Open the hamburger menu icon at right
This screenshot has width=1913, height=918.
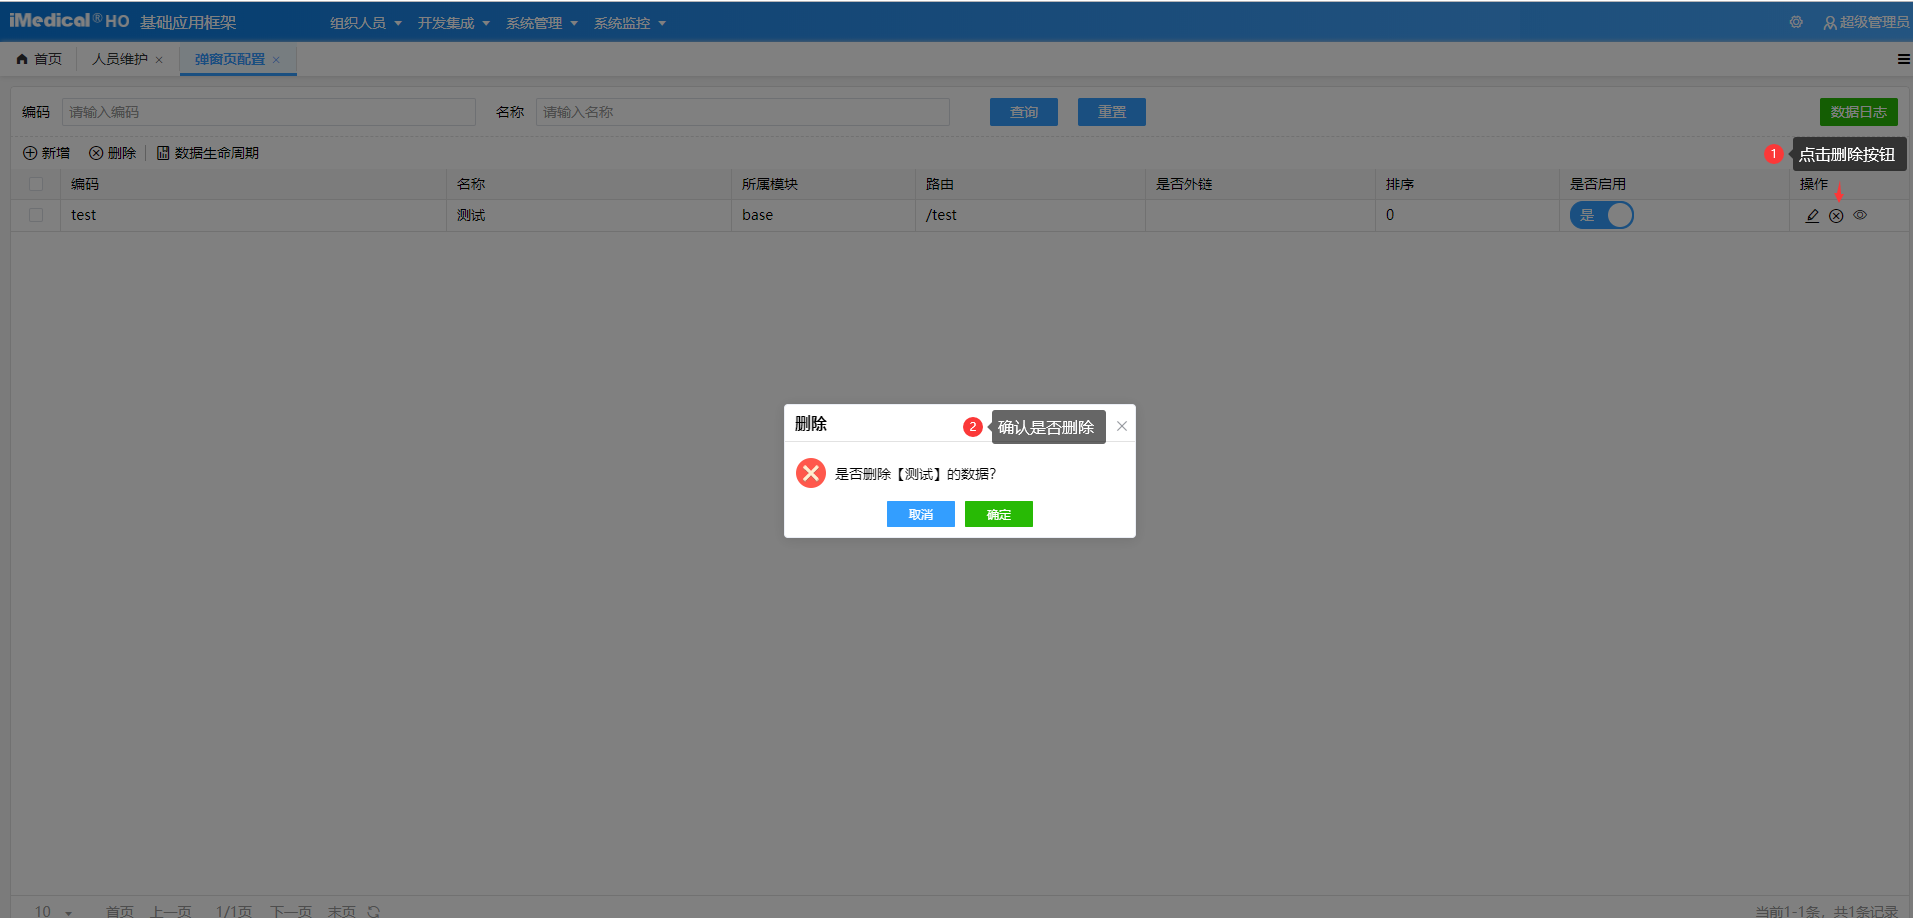click(x=1903, y=59)
